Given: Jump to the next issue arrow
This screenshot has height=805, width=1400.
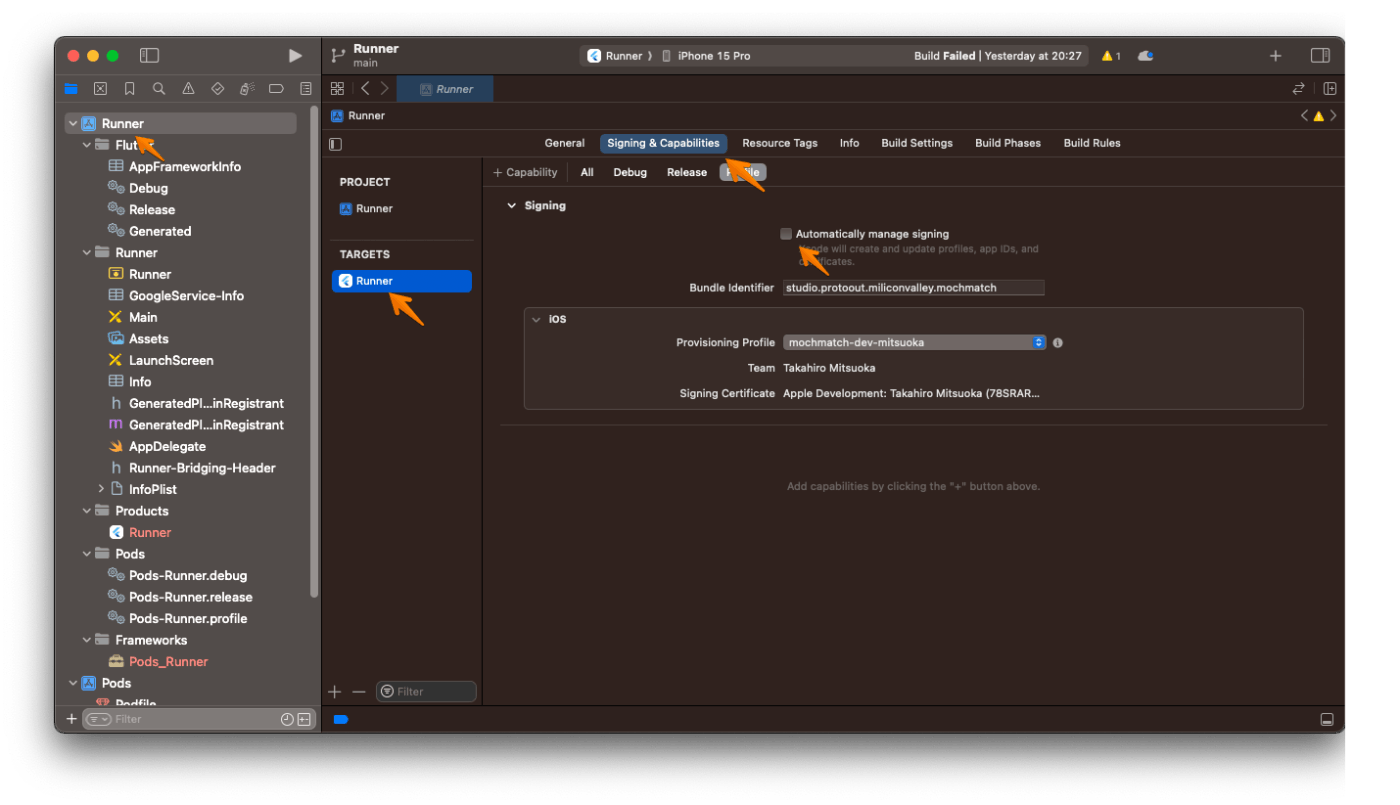Looking at the screenshot, I should (1333, 116).
